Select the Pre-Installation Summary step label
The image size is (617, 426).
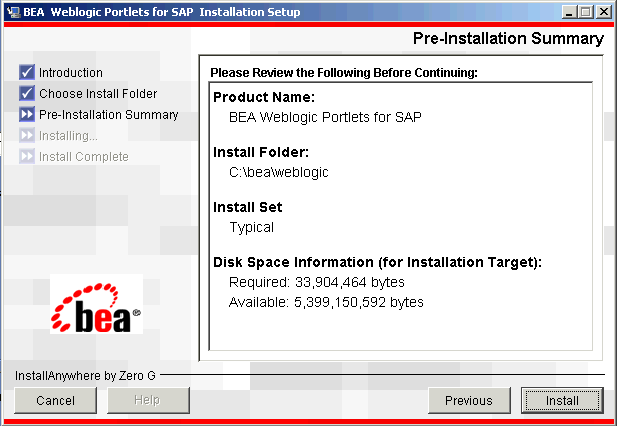click(109, 115)
